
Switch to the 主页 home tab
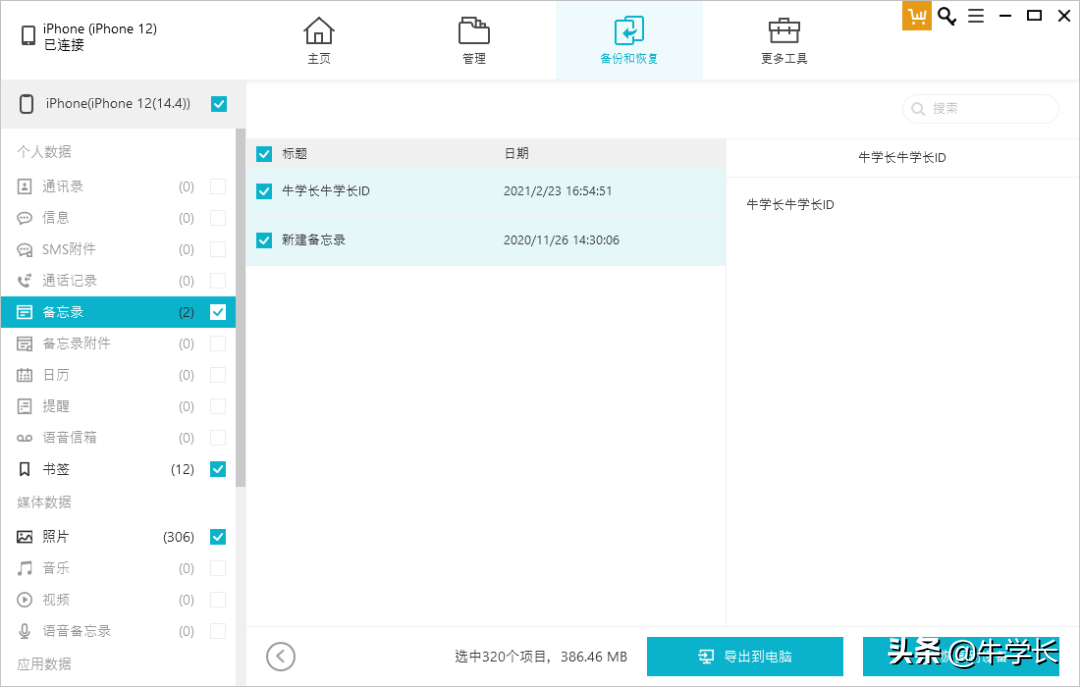tap(319, 40)
